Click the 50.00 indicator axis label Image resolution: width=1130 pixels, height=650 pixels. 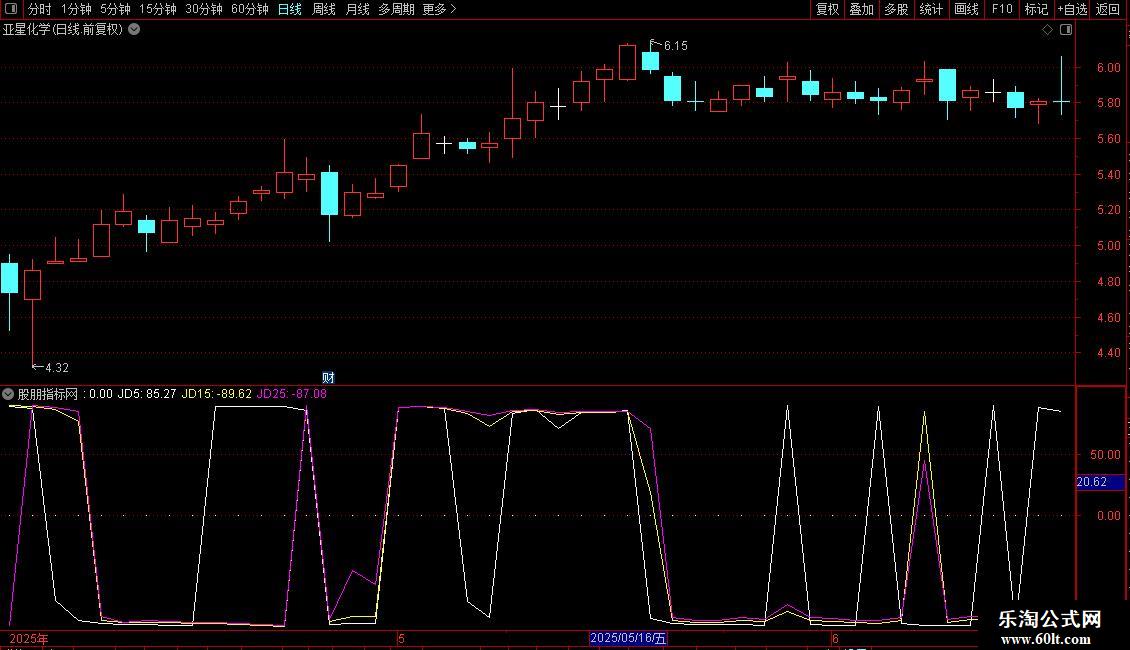pos(1105,455)
